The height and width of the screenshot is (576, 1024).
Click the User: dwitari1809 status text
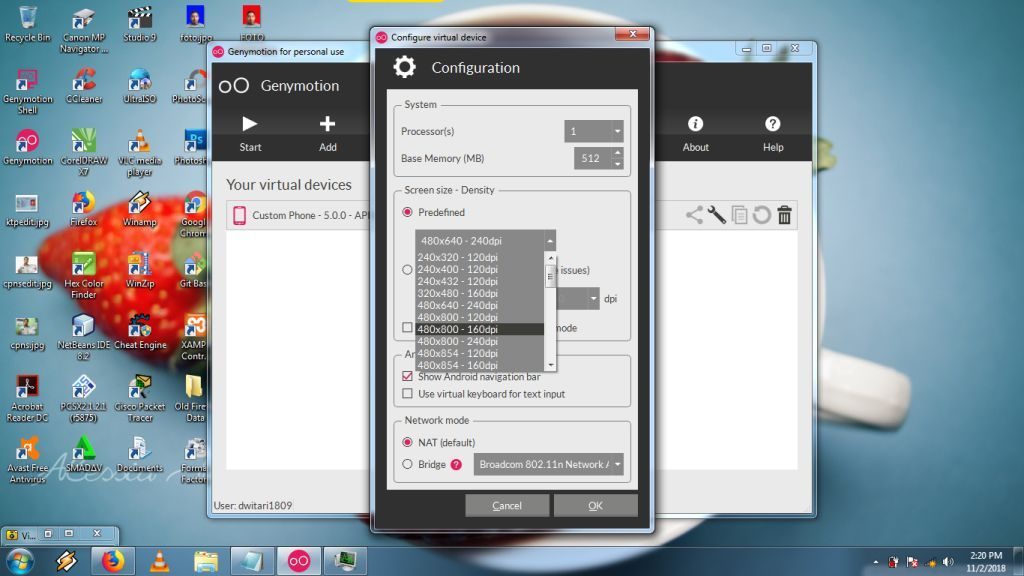pos(253,505)
